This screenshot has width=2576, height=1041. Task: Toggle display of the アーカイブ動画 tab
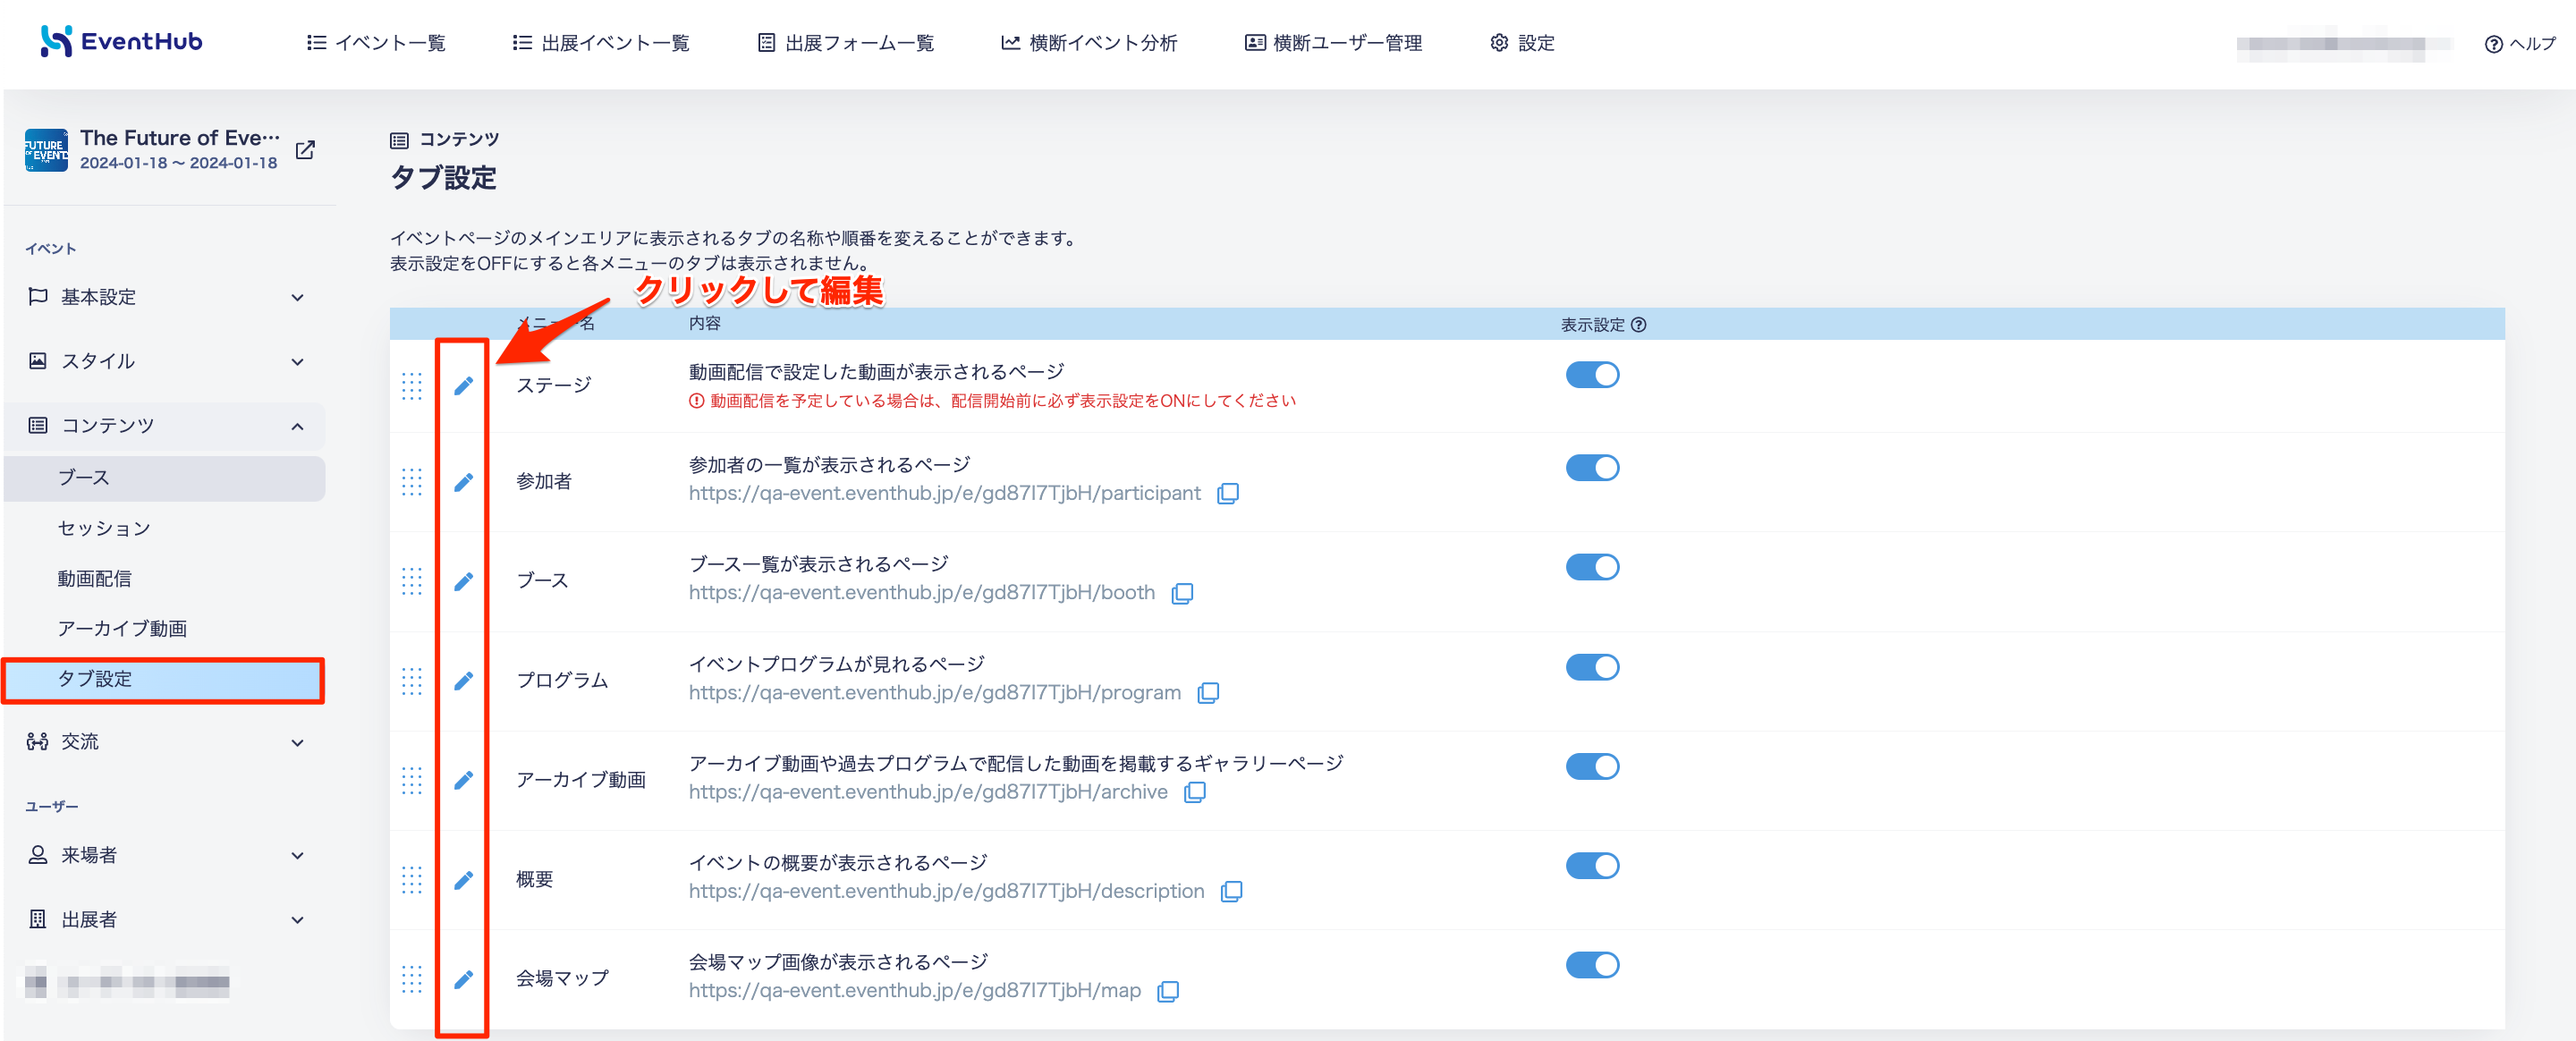(x=1592, y=766)
